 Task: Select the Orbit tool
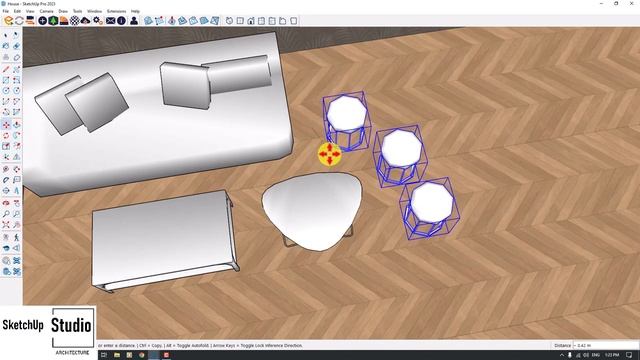pyautogui.click(x=6, y=203)
